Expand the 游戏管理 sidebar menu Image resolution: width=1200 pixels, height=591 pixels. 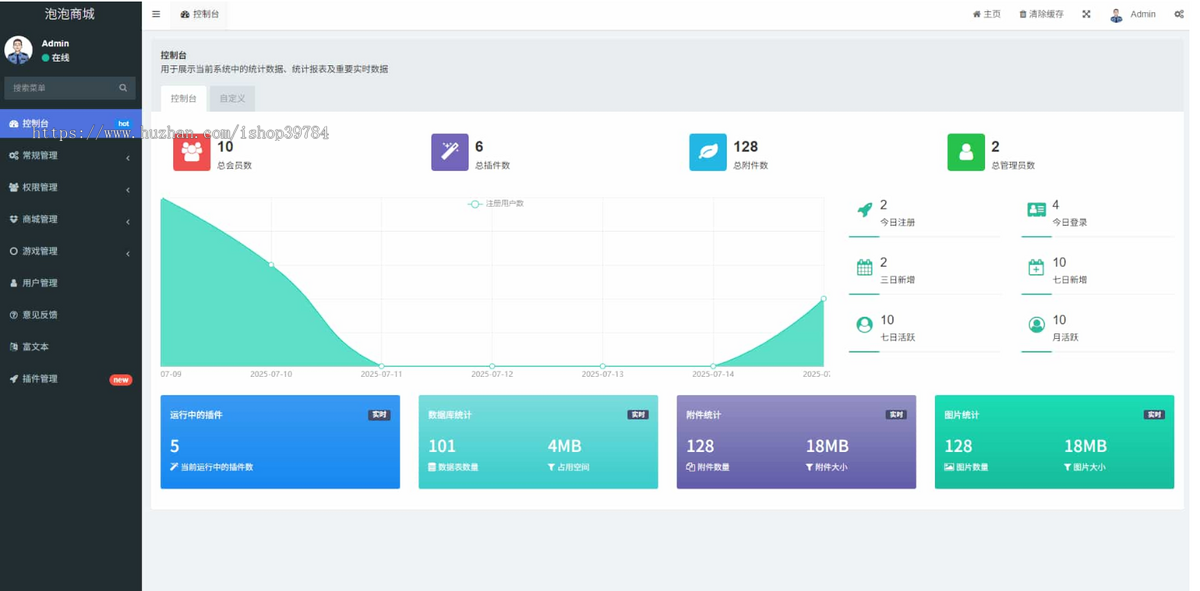pos(70,252)
